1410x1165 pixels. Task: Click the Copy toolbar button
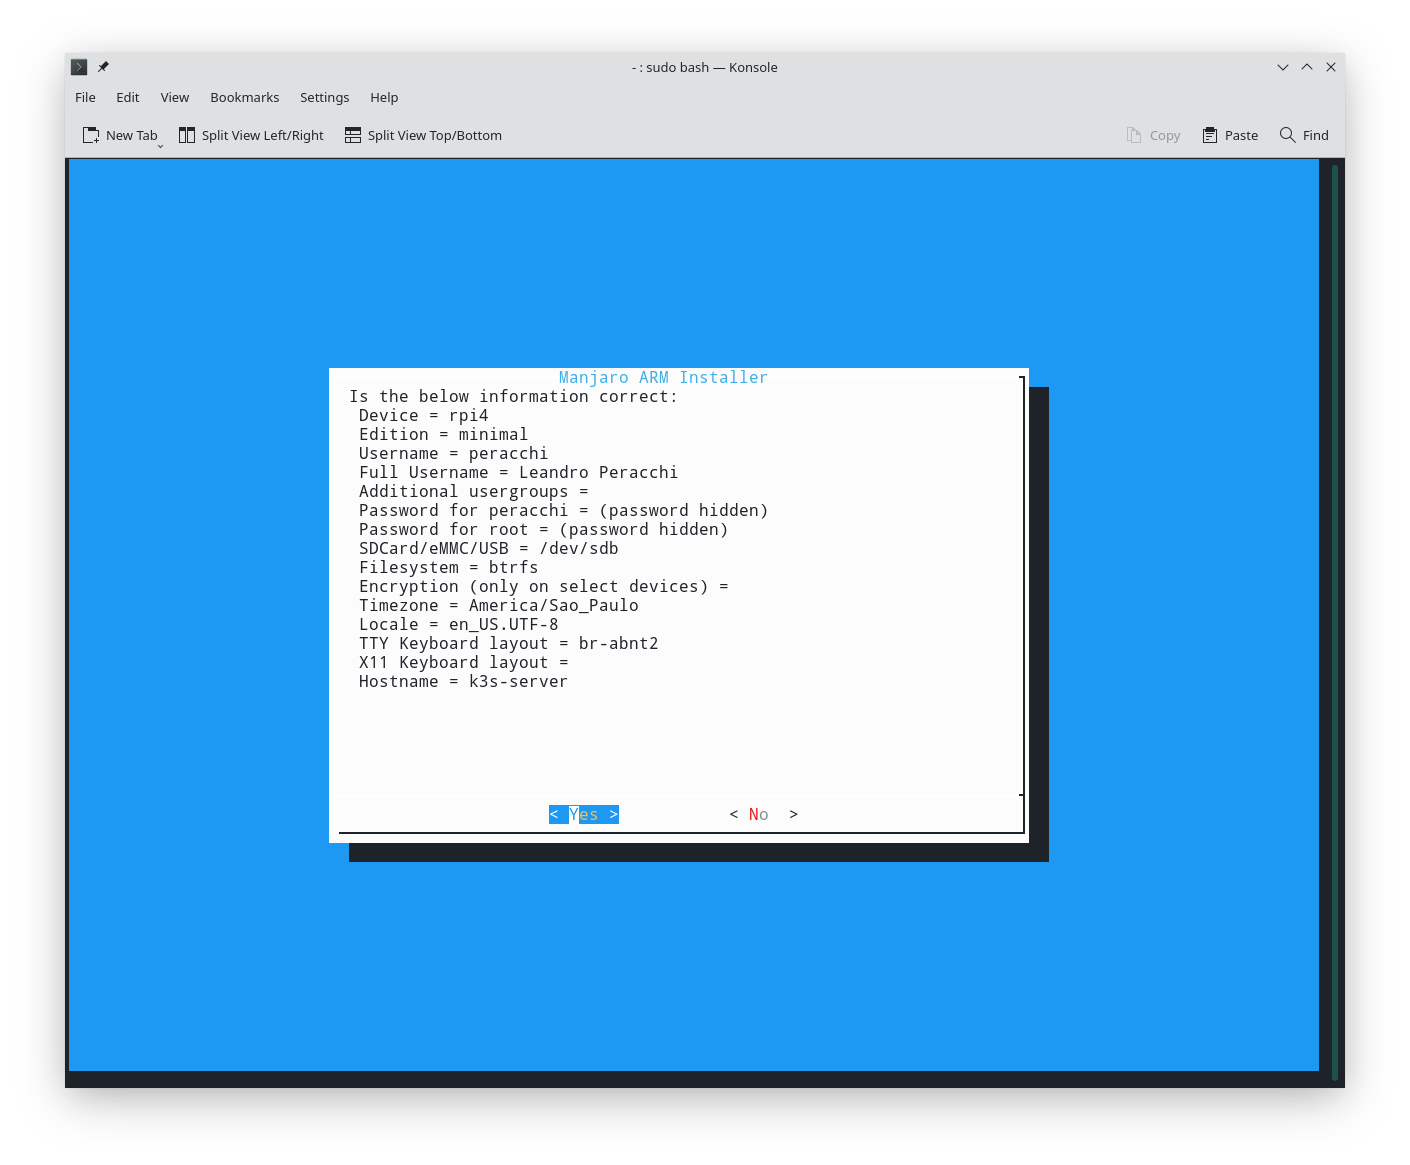(1153, 135)
